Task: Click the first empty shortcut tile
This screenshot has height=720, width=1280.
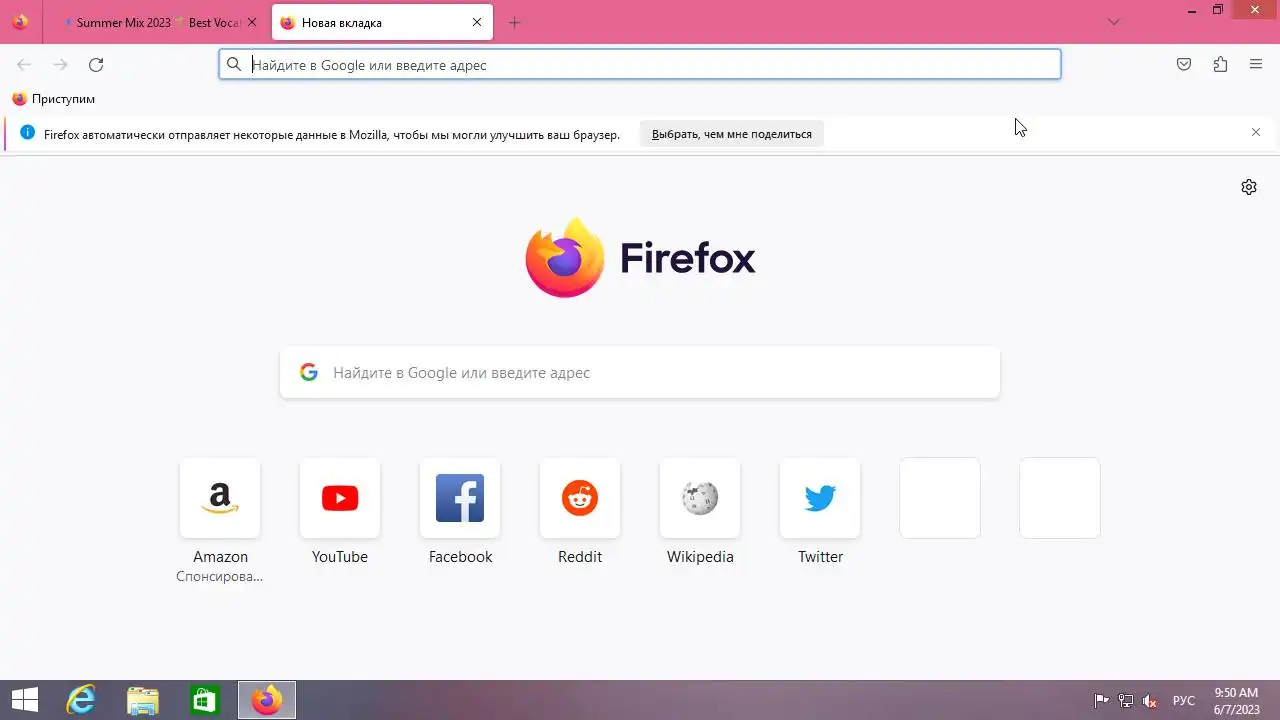Action: 940,498
